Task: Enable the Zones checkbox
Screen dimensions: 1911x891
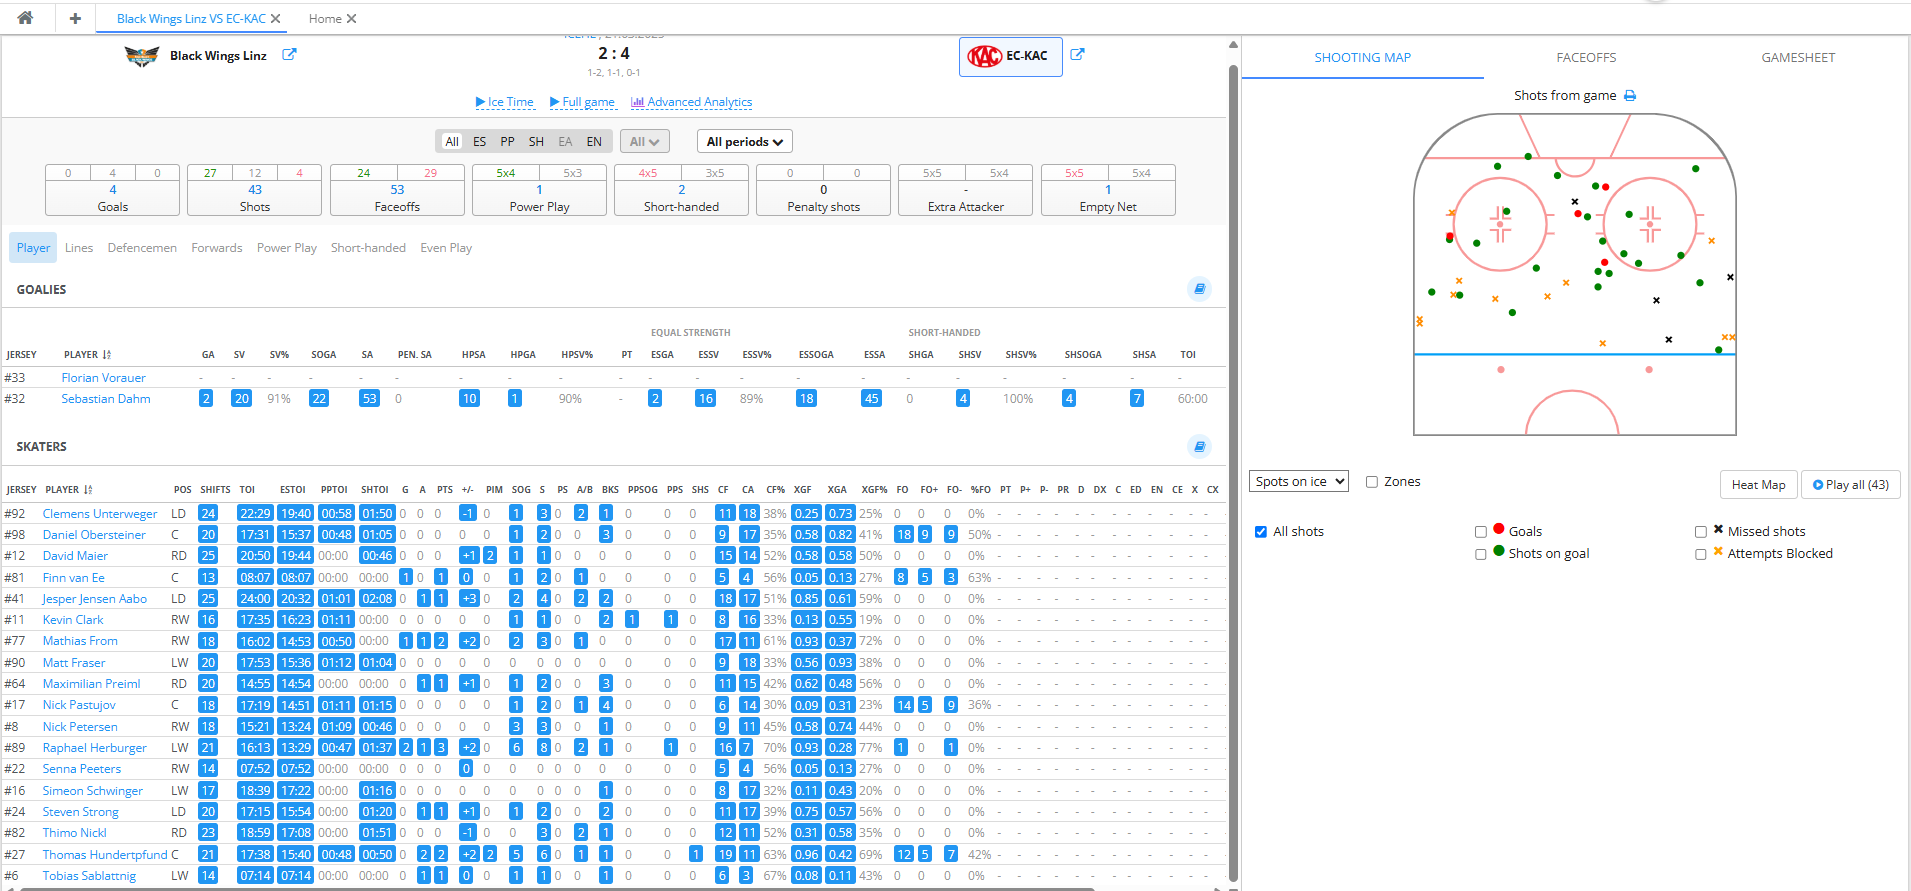Action: point(1372,482)
